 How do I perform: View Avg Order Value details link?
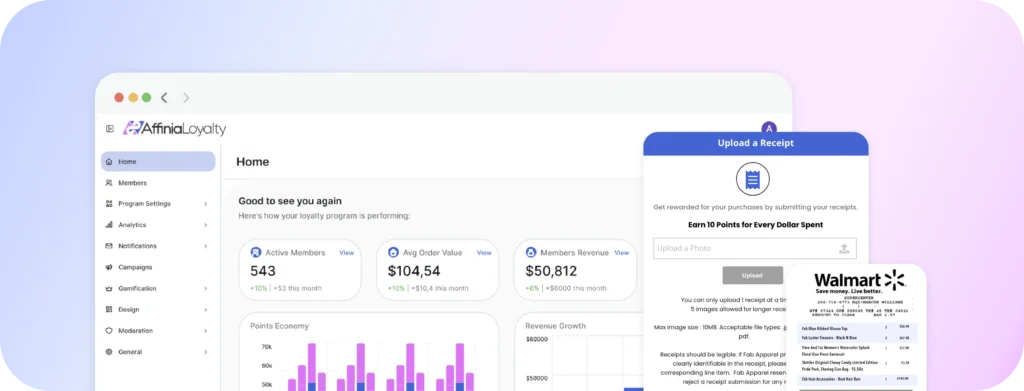pos(484,253)
